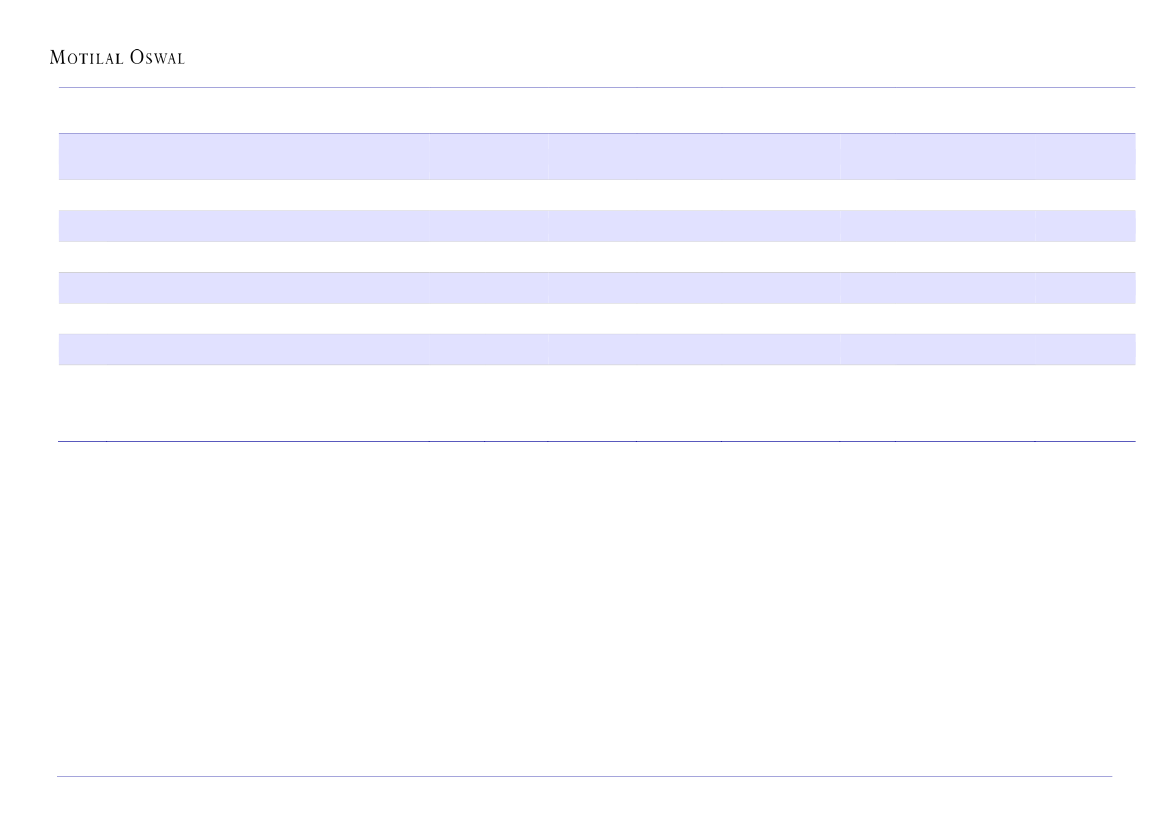The height and width of the screenshot is (827, 1169).
Task: Select the third lavender-shaded table row
Action: click(x=596, y=288)
